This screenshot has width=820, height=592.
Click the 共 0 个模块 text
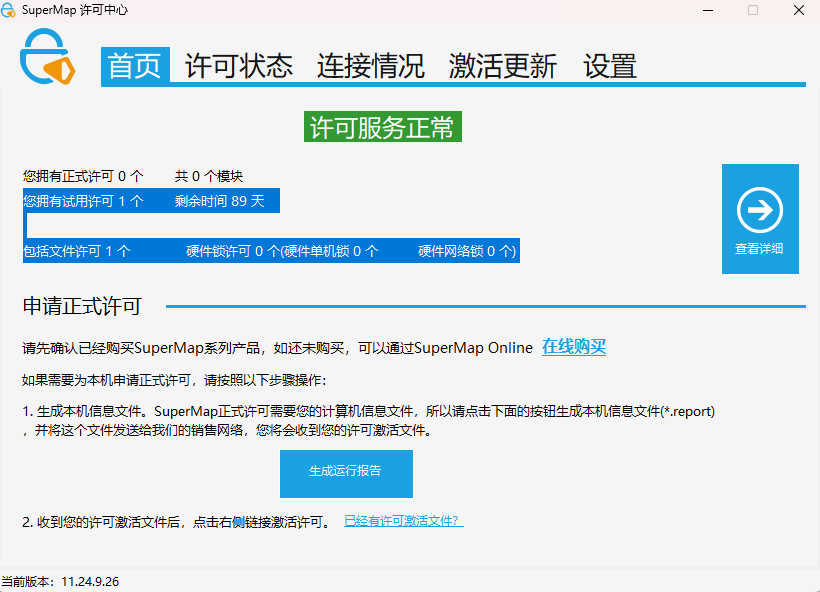pyautogui.click(x=209, y=176)
